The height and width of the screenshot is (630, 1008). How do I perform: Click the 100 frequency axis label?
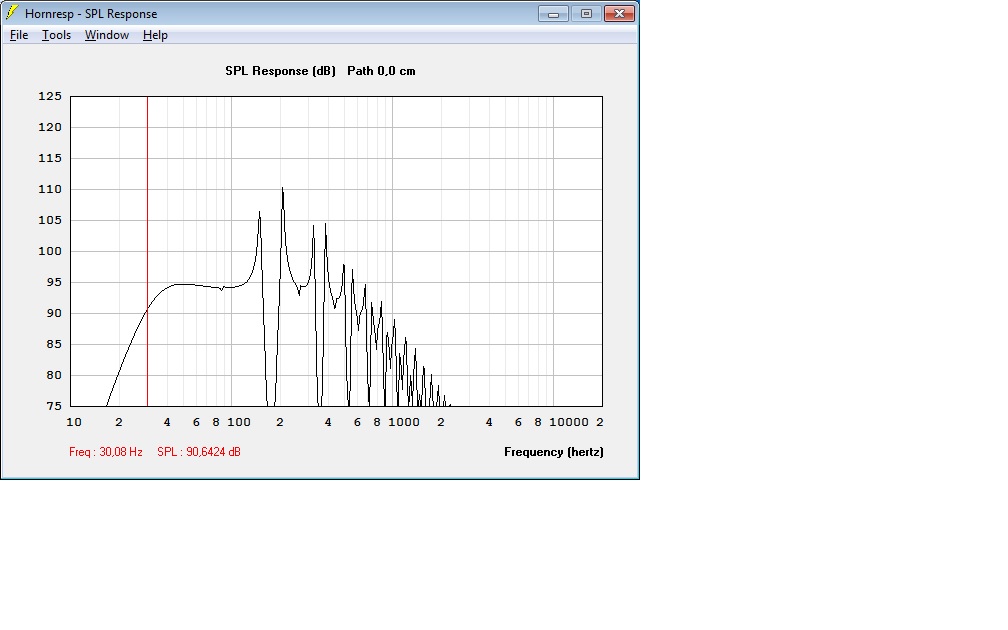pos(239,422)
